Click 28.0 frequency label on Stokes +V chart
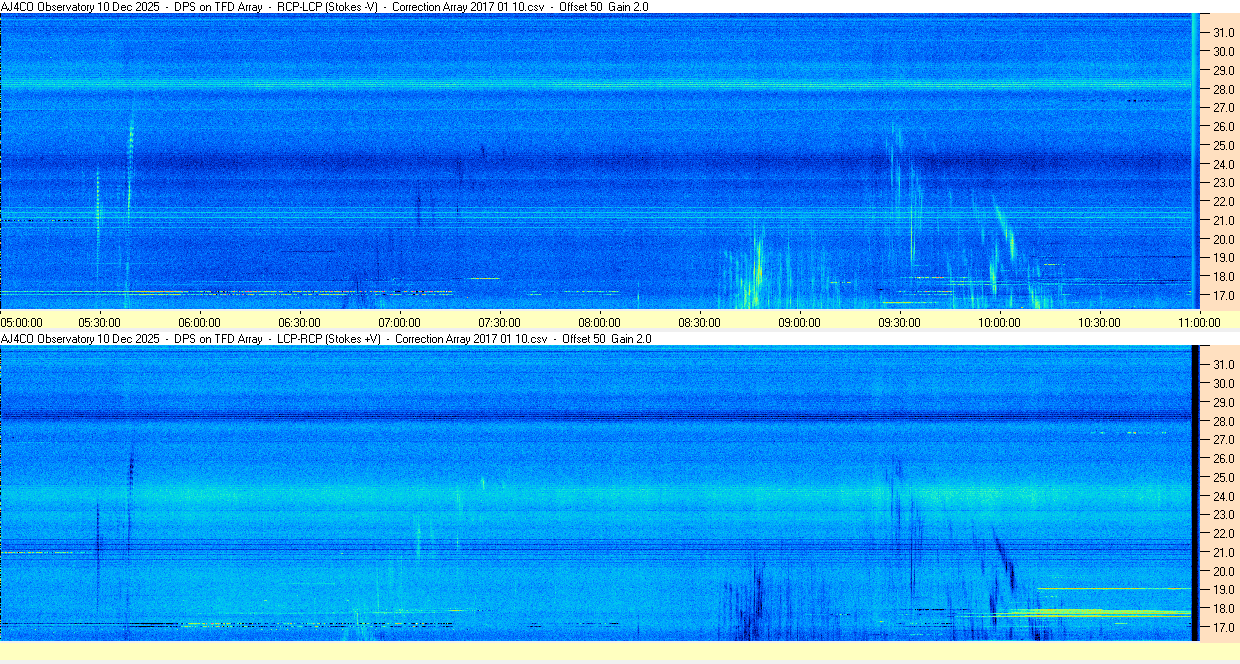The width and height of the screenshot is (1240, 664). (1224, 421)
